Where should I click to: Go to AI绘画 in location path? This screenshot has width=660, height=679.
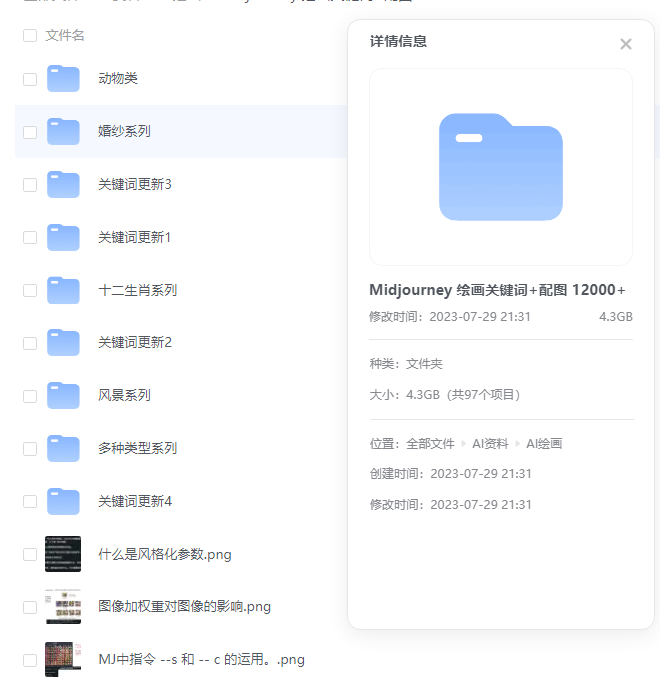point(544,443)
